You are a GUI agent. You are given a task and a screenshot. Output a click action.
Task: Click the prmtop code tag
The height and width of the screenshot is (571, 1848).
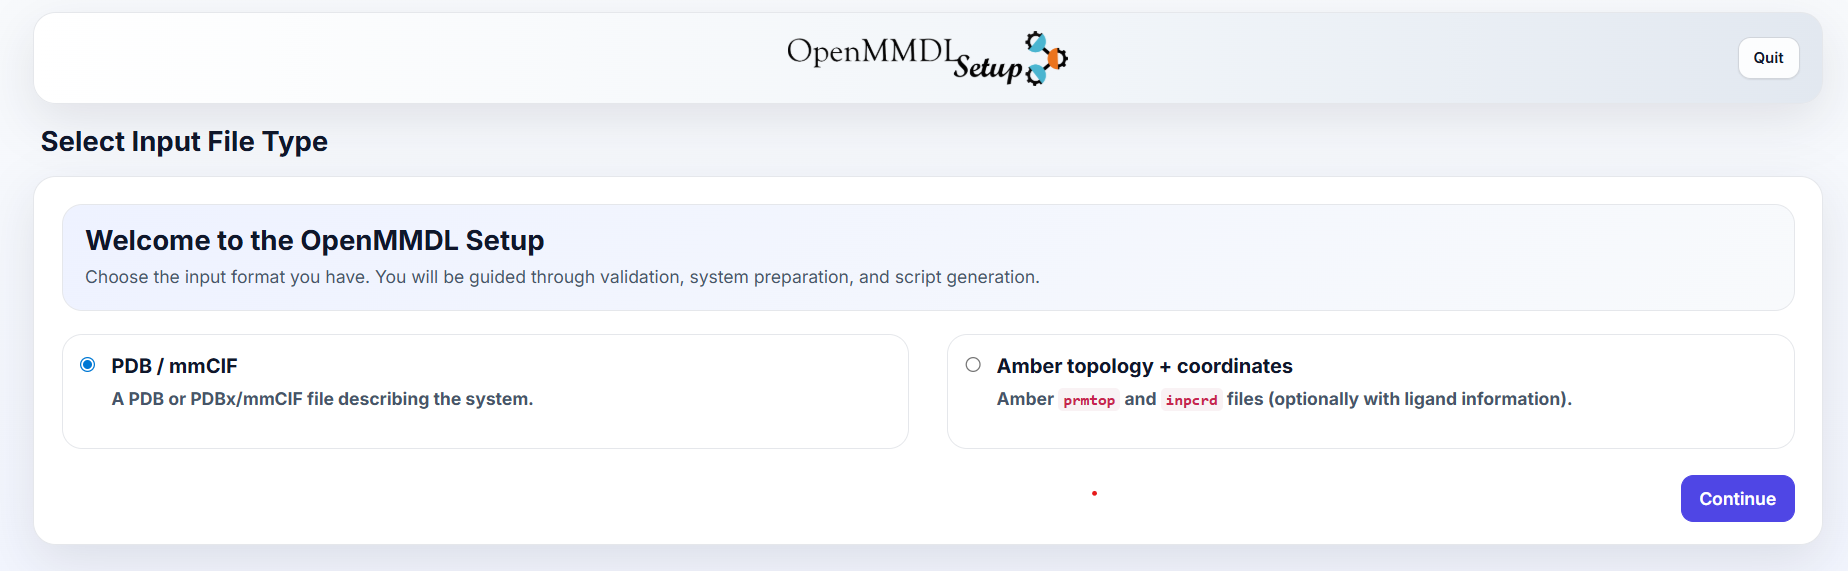(x=1089, y=400)
